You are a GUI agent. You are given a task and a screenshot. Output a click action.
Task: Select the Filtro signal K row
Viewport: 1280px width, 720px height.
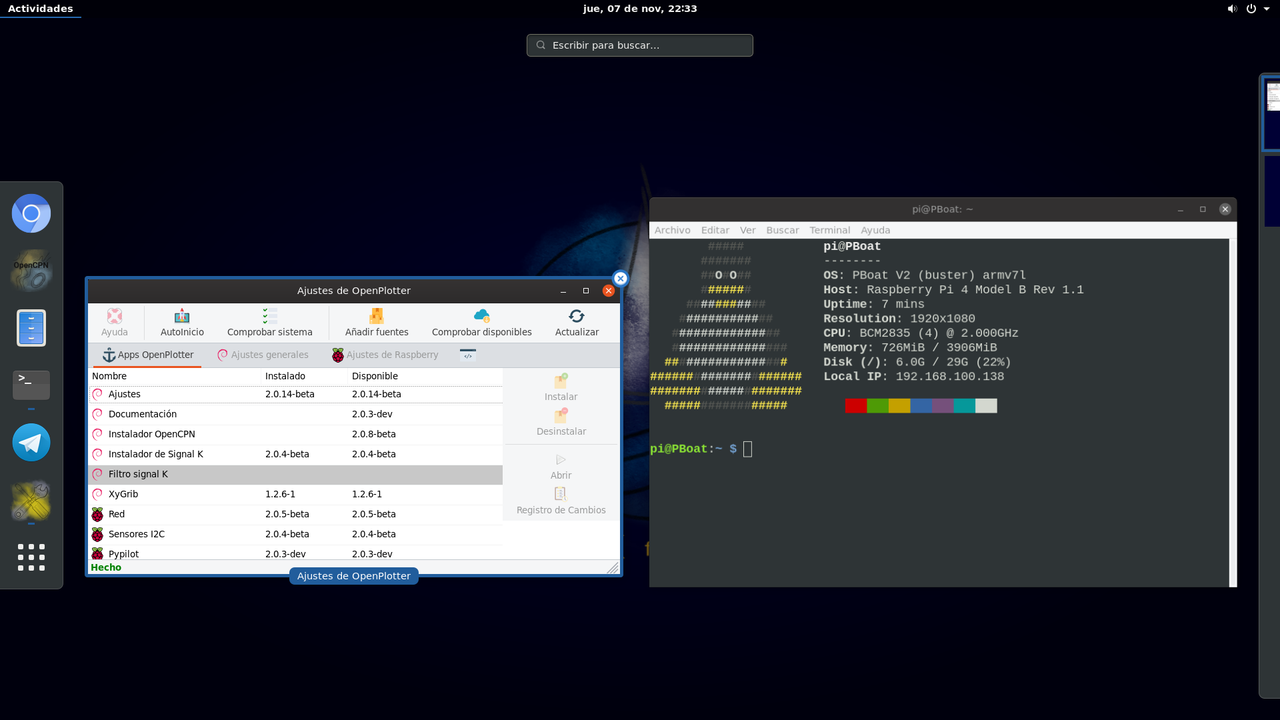tap(296, 474)
